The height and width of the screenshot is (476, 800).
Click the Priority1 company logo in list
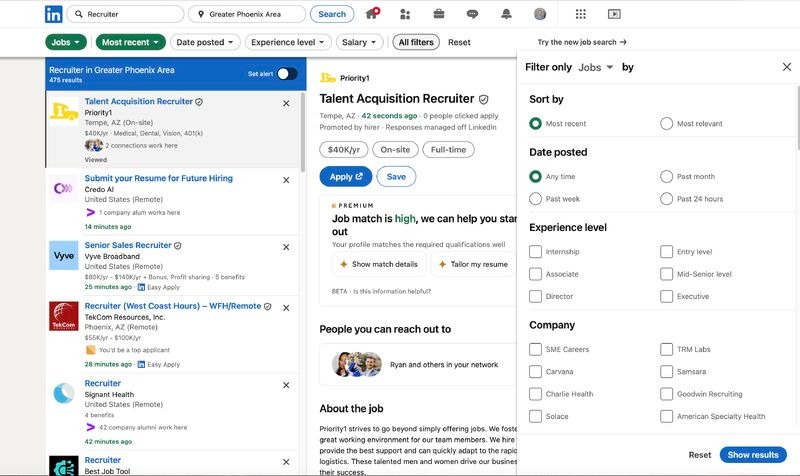pyautogui.click(x=64, y=112)
